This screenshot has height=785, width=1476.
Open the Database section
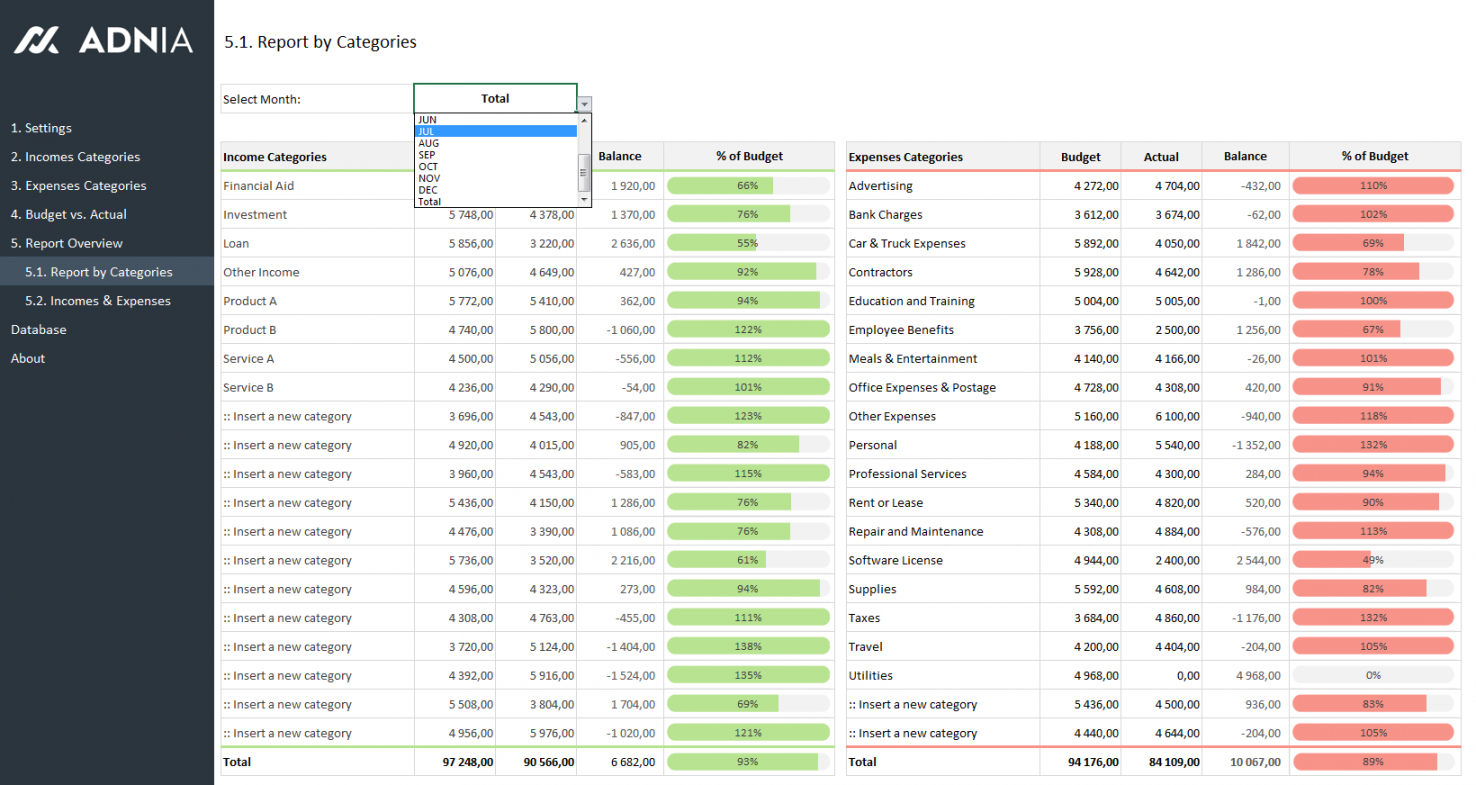39,330
